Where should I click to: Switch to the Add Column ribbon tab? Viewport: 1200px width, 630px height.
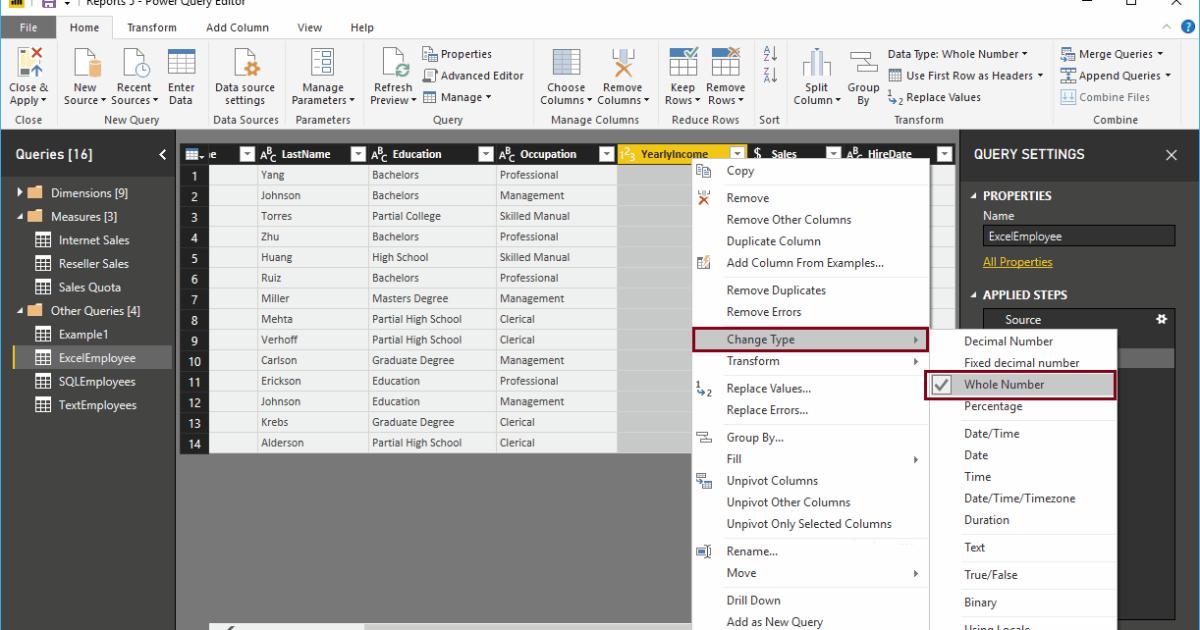(239, 27)
